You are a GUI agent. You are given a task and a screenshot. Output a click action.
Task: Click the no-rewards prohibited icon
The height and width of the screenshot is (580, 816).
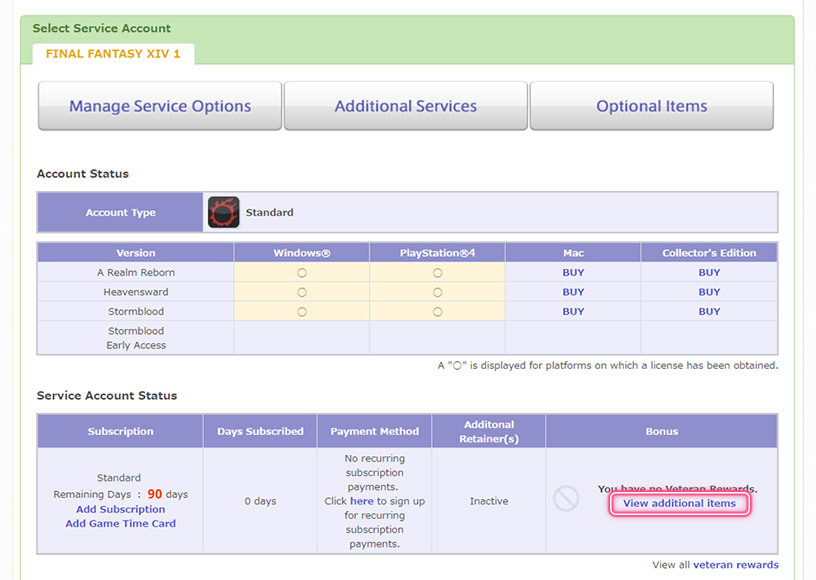tap(566, 498)
